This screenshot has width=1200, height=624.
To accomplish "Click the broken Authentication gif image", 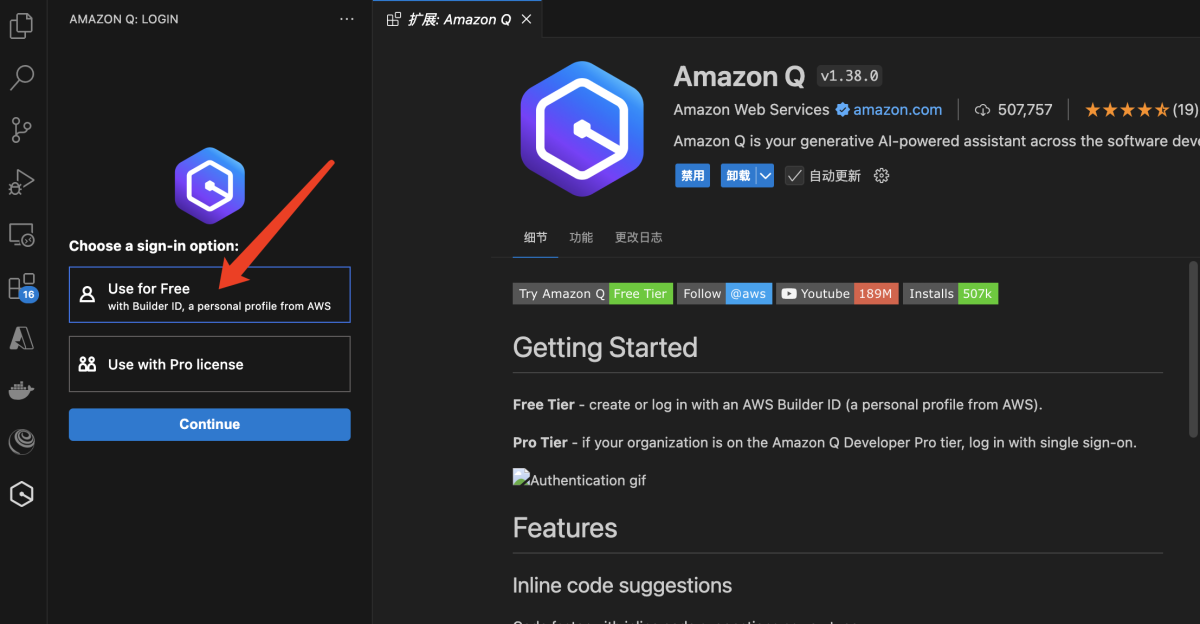I will [580, 480].
